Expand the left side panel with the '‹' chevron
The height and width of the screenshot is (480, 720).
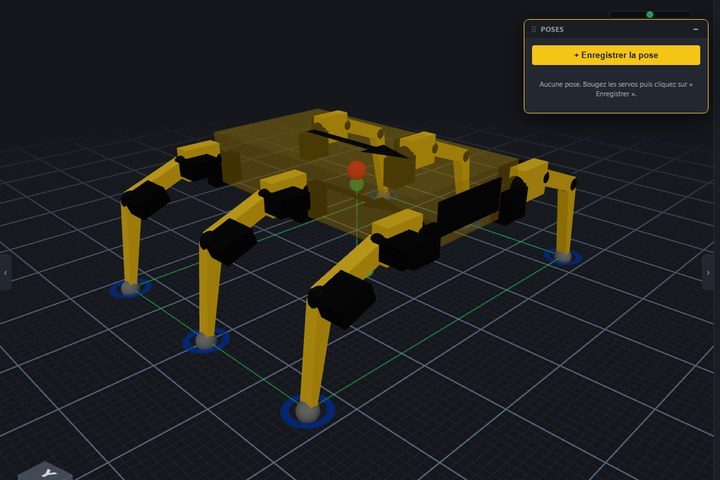6,273
